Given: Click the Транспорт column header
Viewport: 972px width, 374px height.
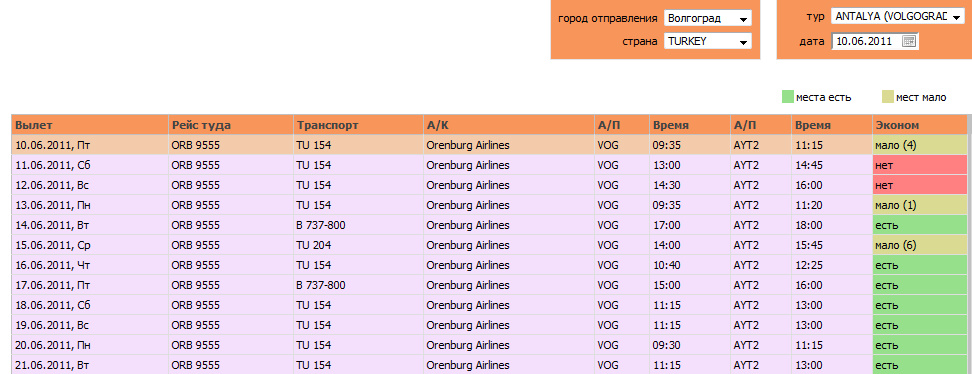Looking at the screenshot, I should click(358, 125).
